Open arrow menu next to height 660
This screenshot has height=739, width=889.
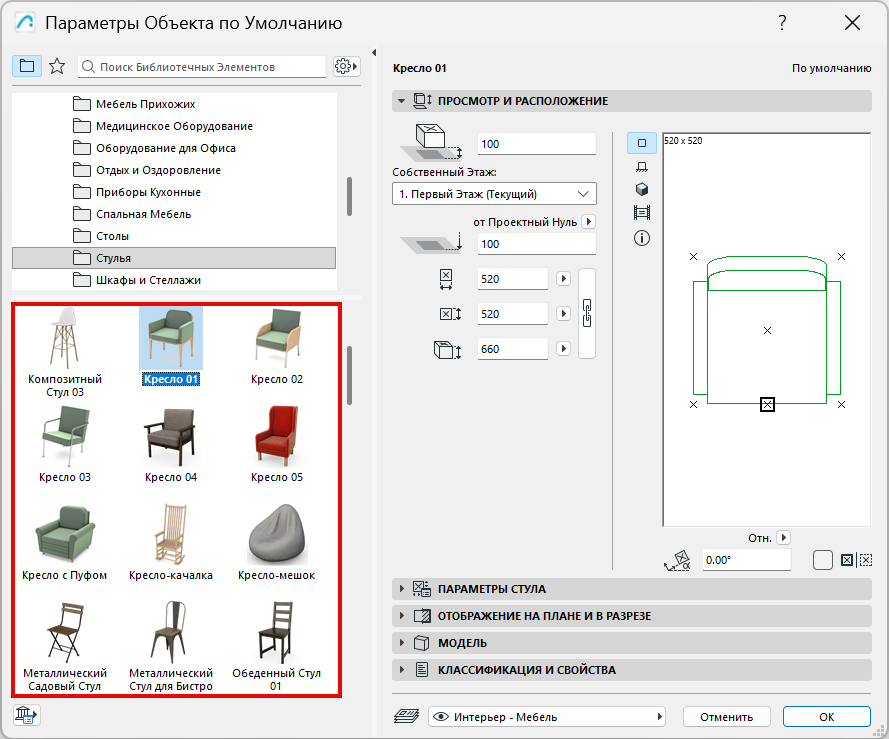click(x=564, y=348)
